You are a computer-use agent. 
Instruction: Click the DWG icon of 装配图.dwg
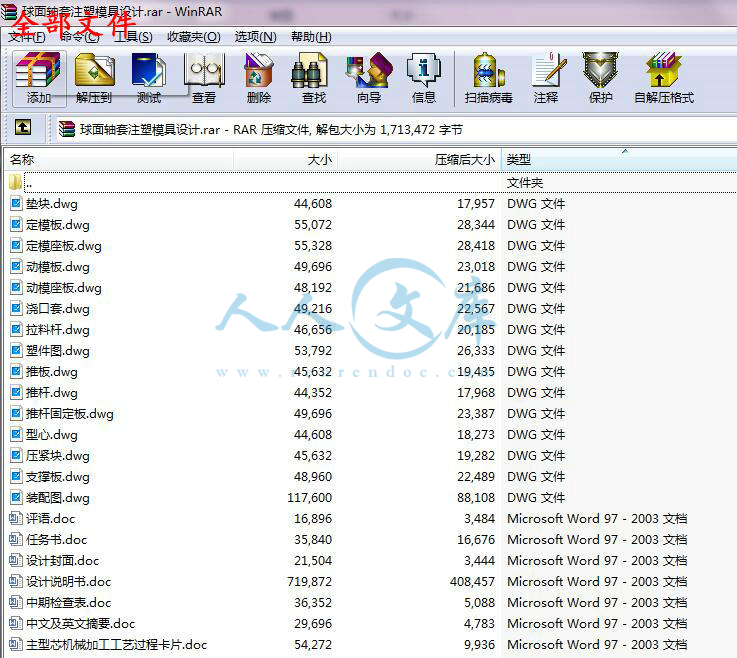(16, 497)
